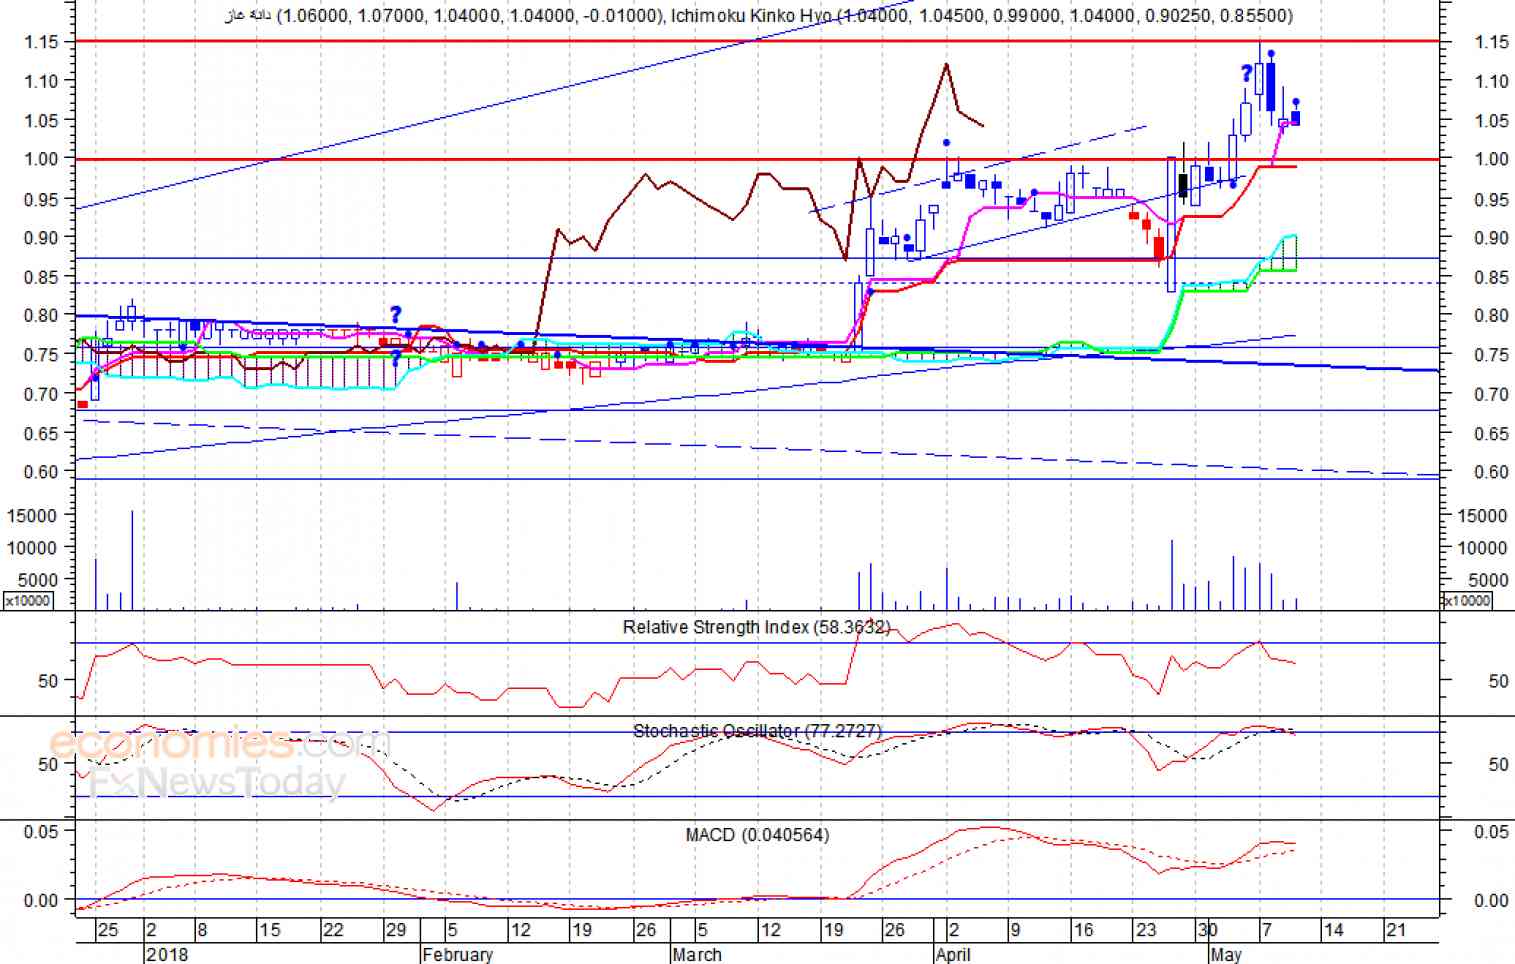This screenshot has height=964, width=1515.
Task: Click the March month label on time axis
Action: 697,954
